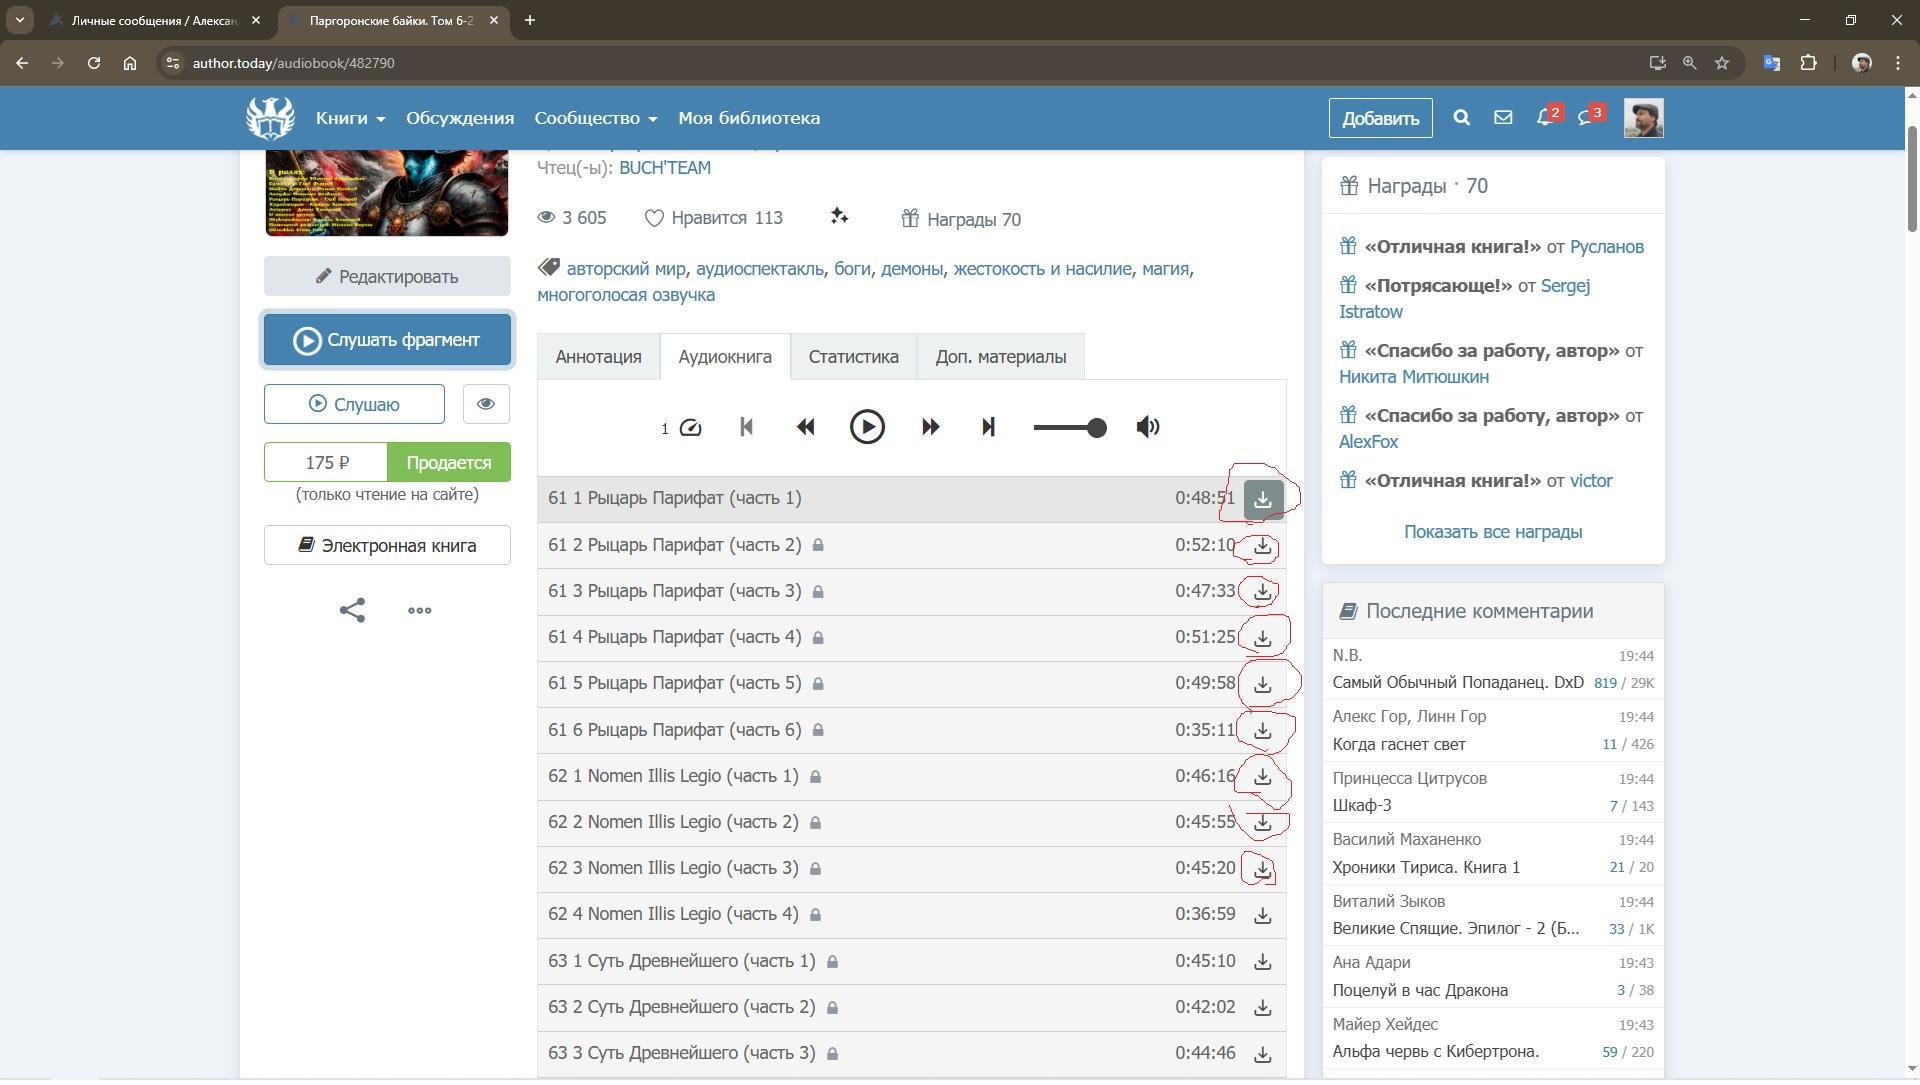
Task: Expand the 'Книги' dropdown menu
Action: [x=350, y=118]
